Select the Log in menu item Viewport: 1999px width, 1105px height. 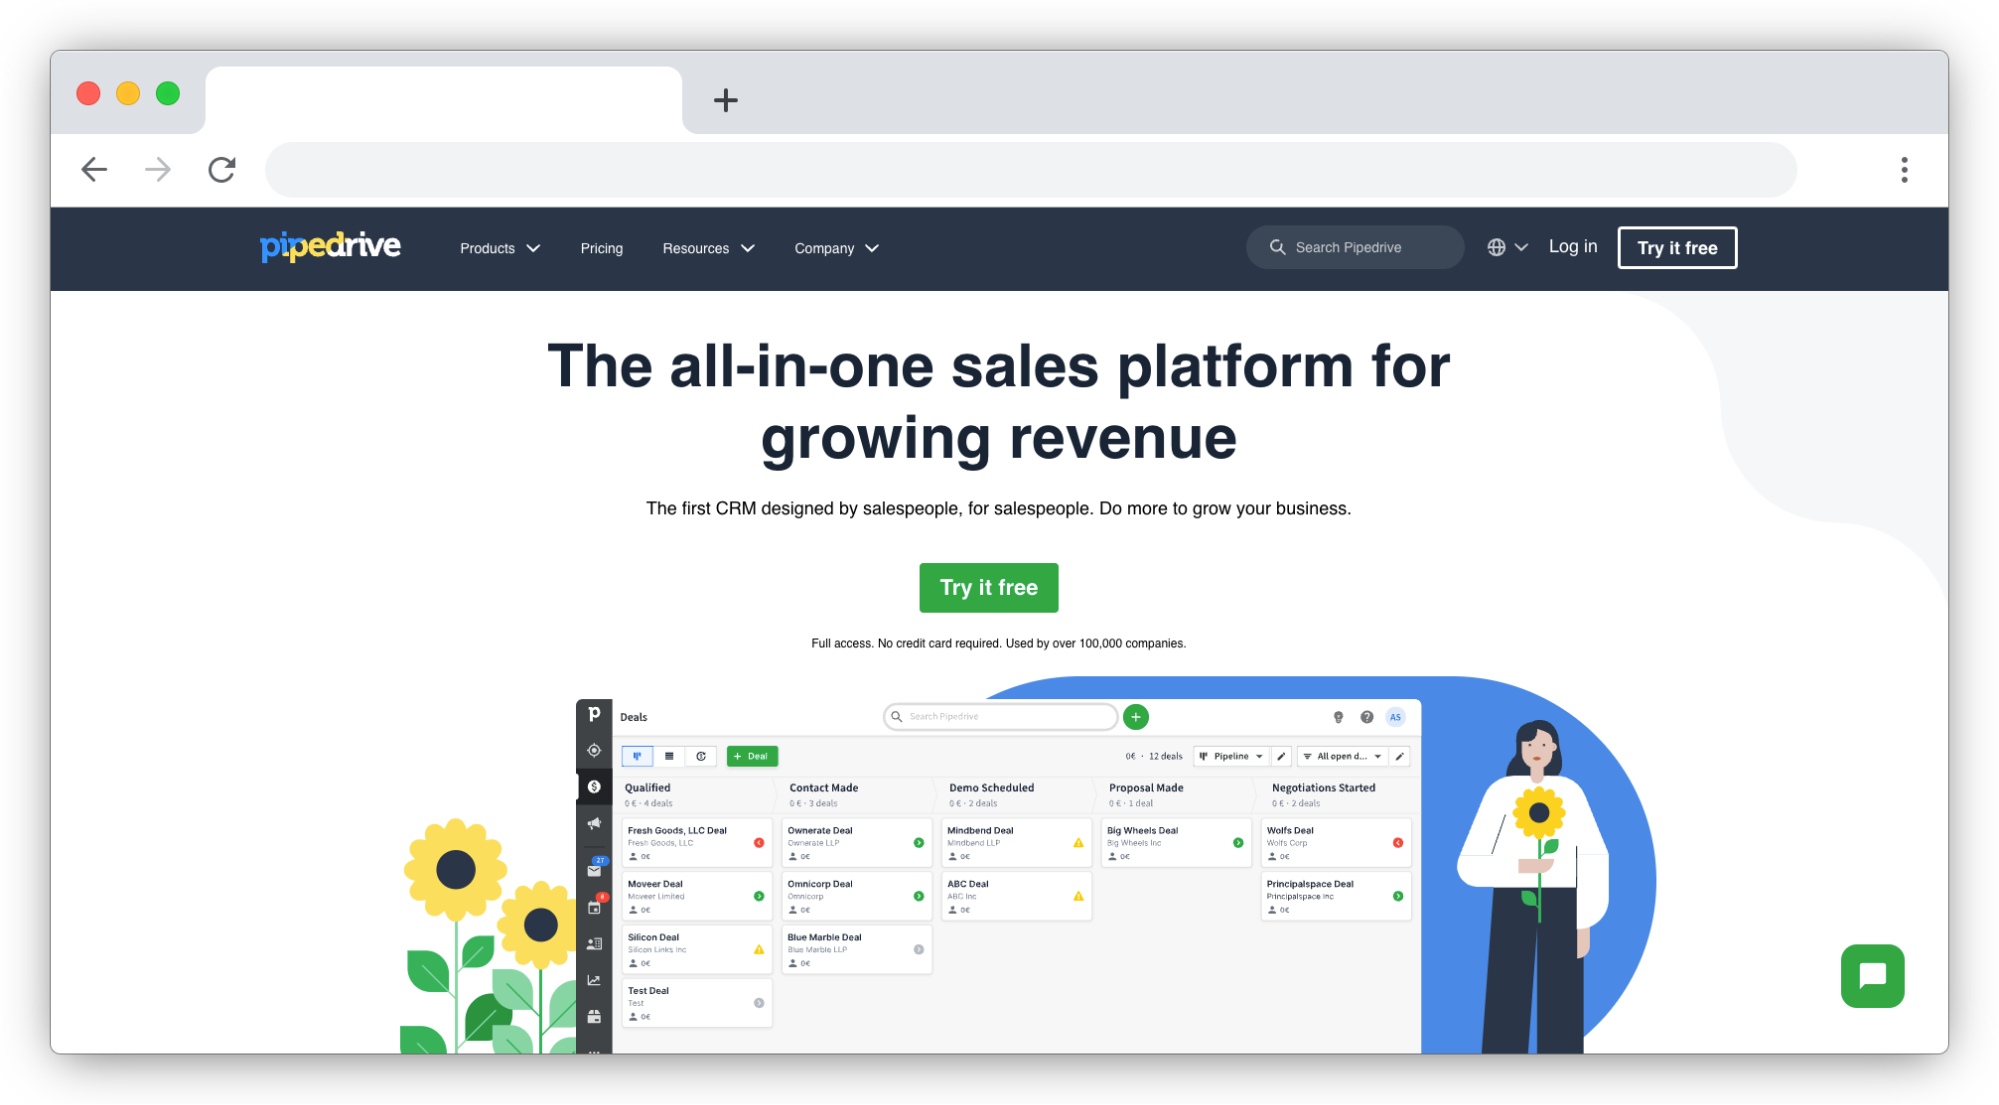point(1572,248)
